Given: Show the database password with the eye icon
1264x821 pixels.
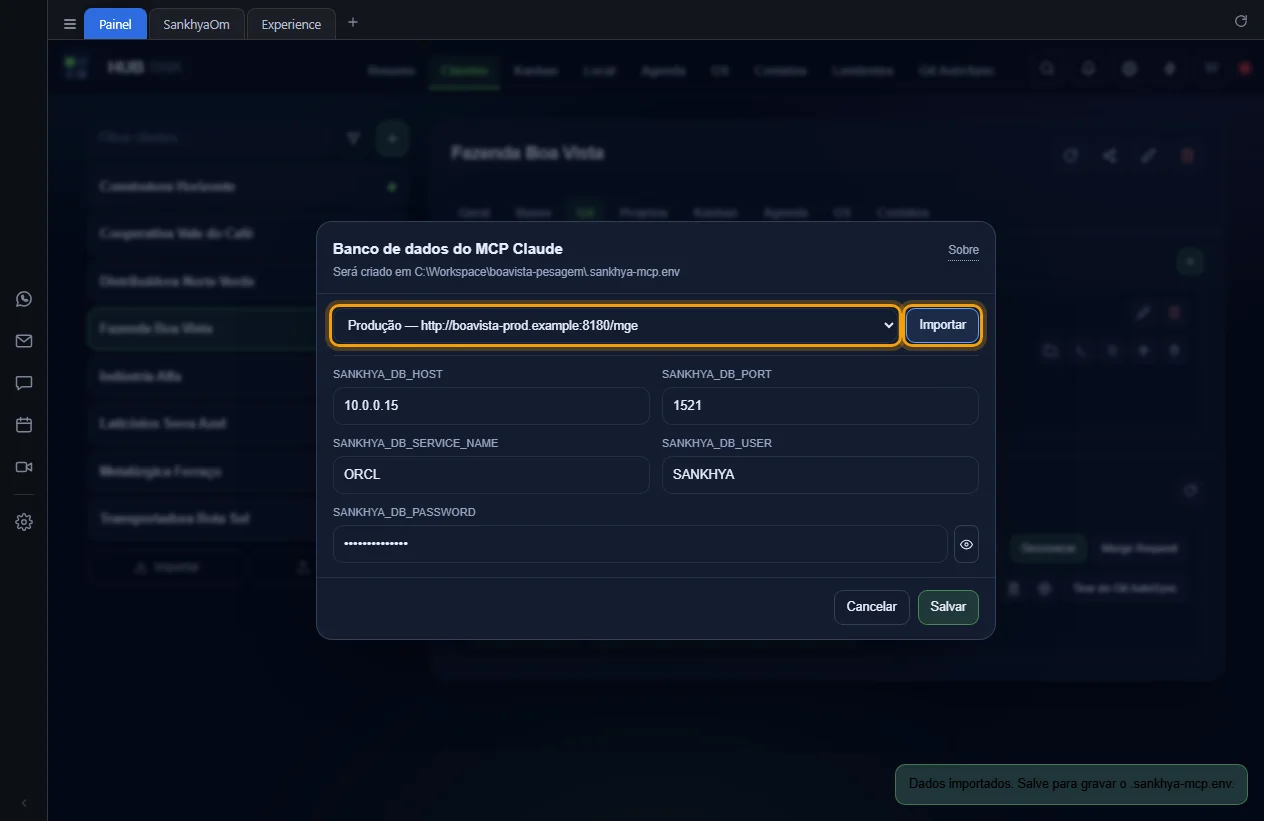Looking at the screenshot, I should point(966,545).
